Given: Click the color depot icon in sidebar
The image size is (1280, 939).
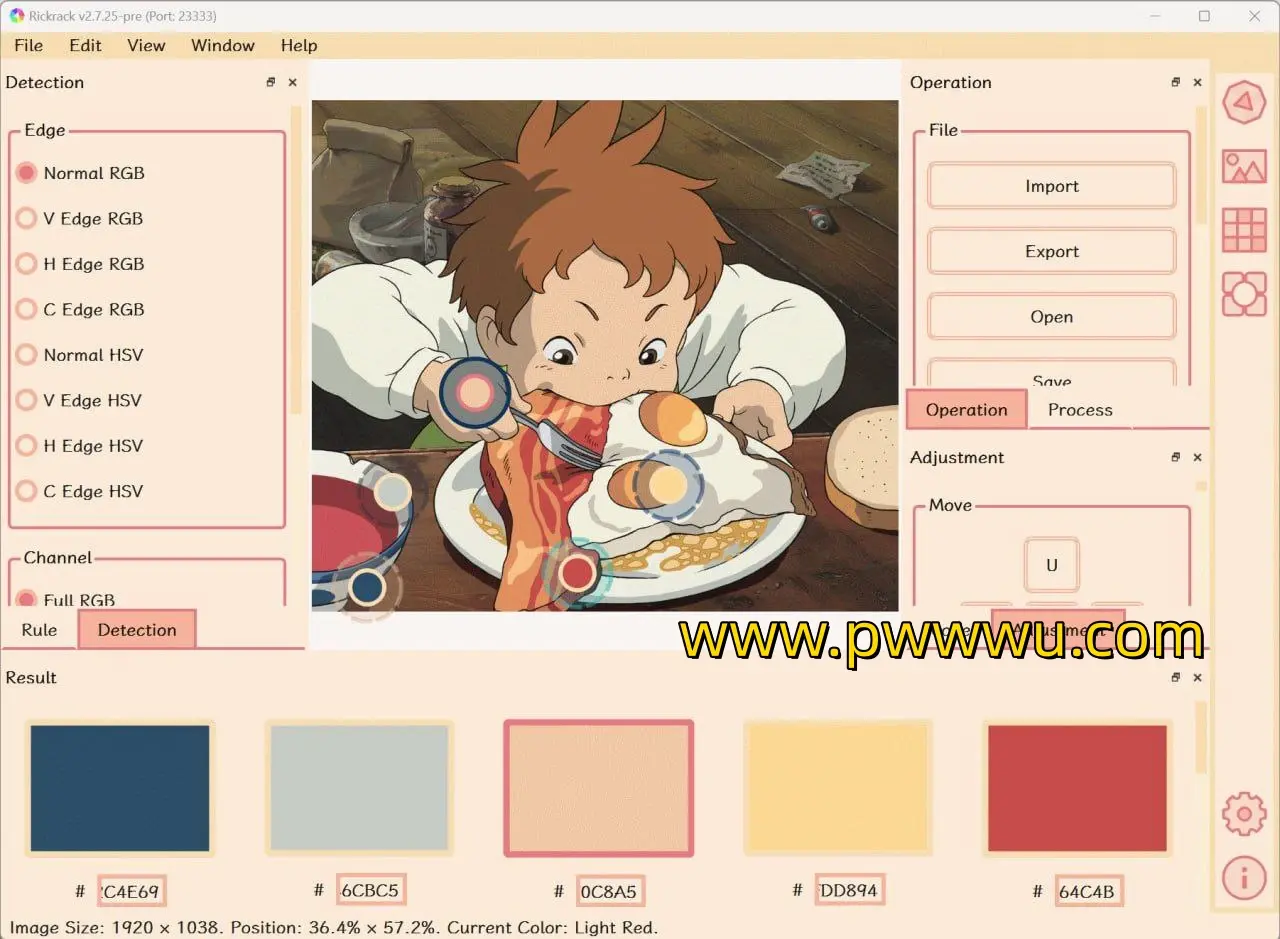Looking at the screenshot, I should click(1244, 294).
